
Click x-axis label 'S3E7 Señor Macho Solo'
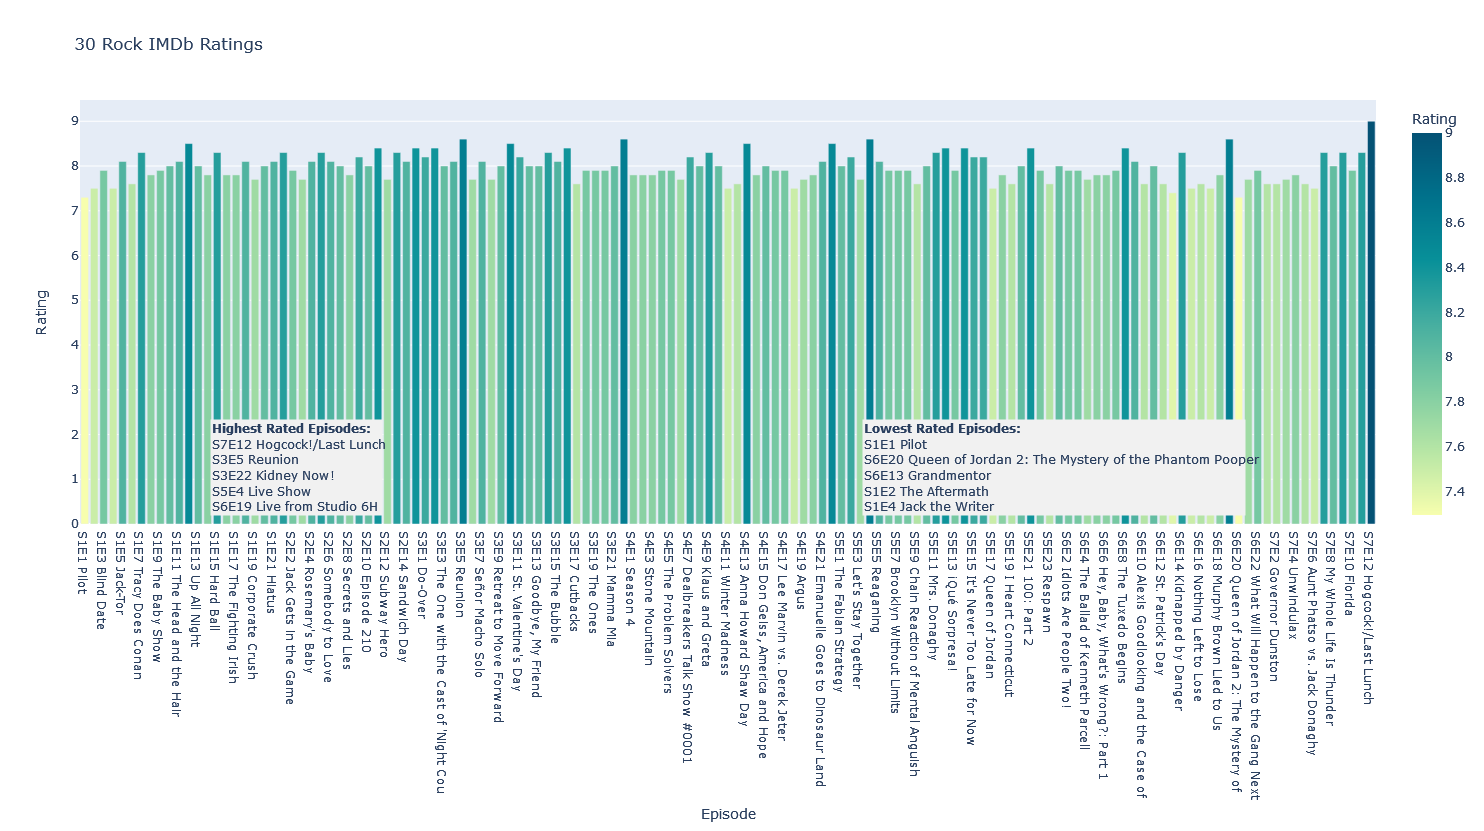[x=479, y=604]
